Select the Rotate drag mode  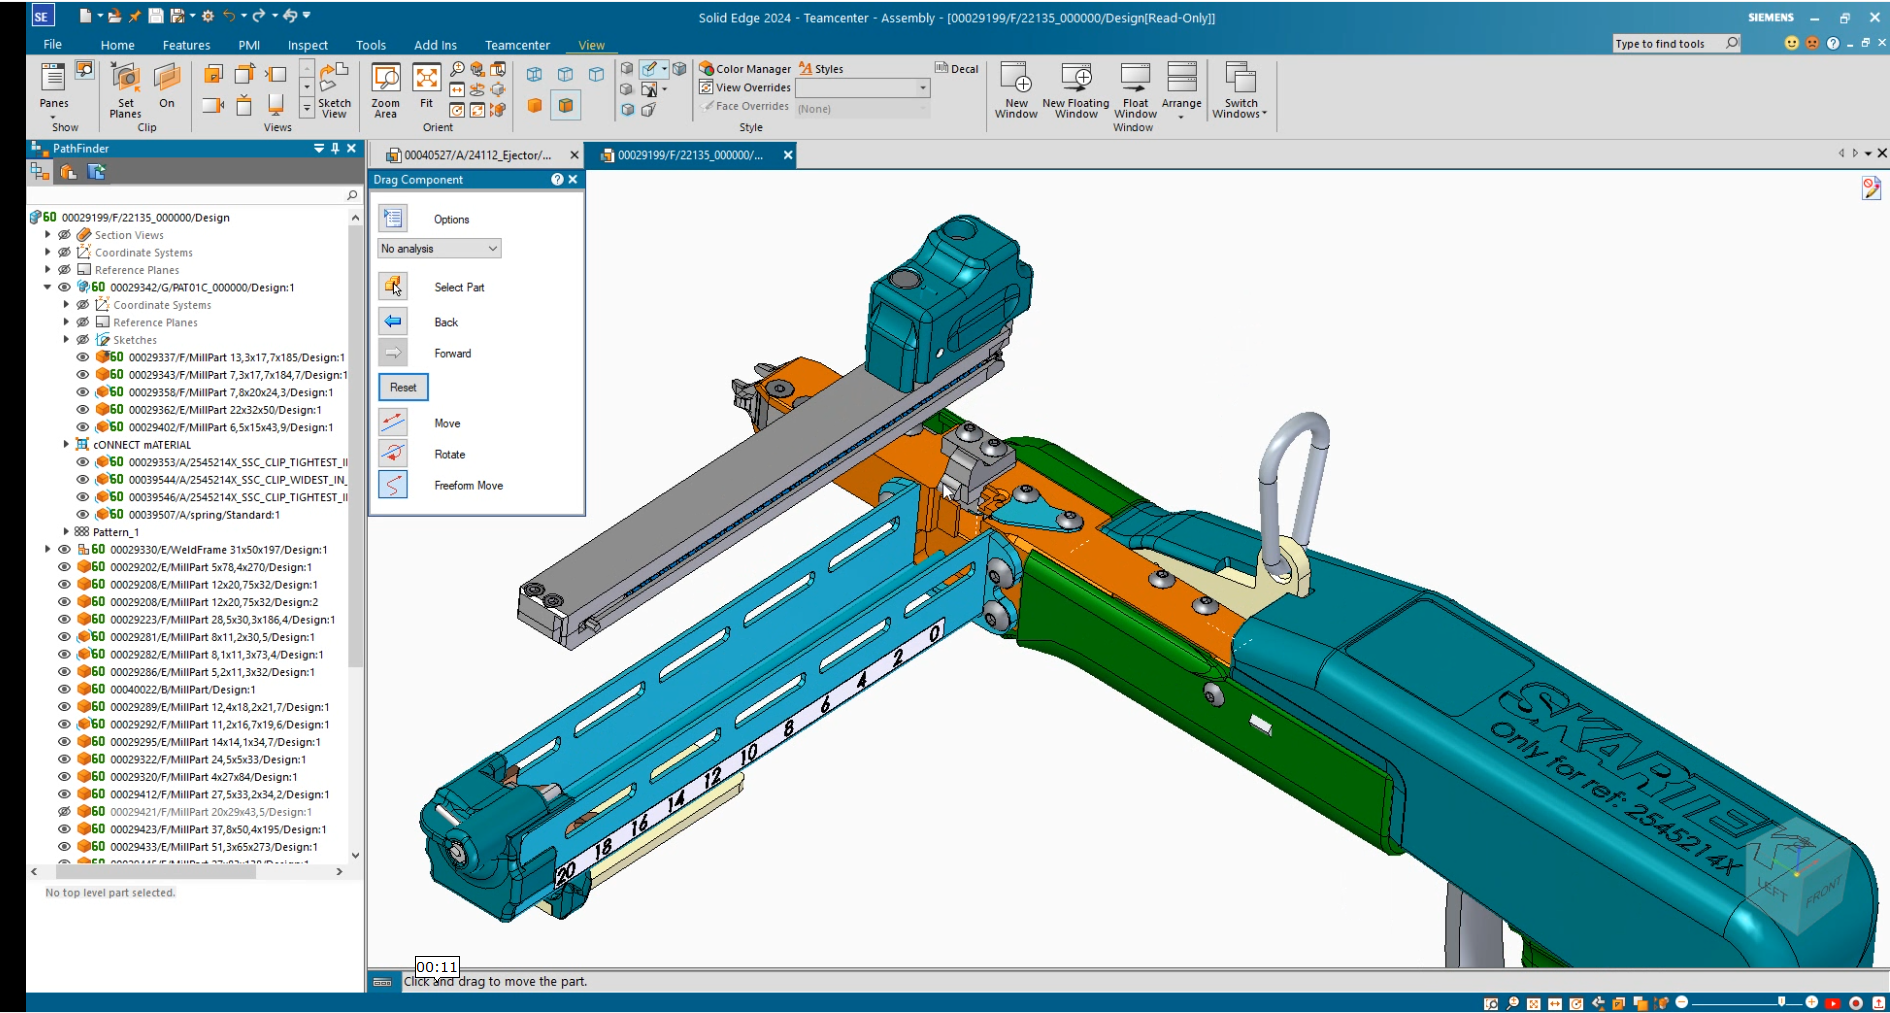point(393,453)
